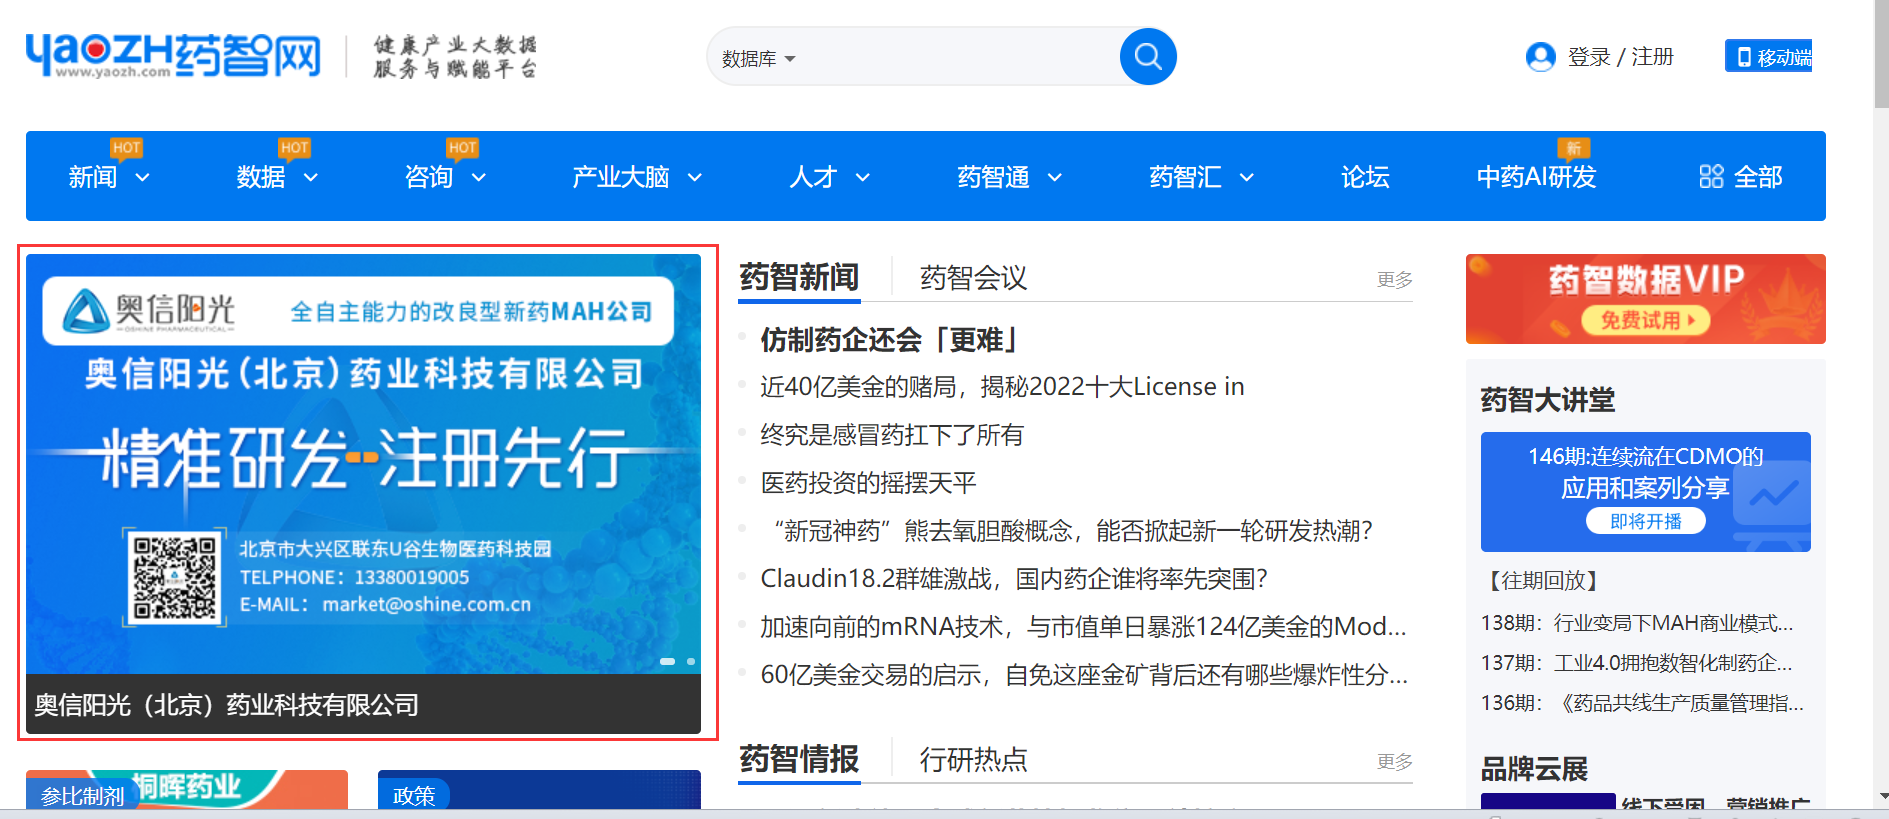The width and height of the screenshot is (1889, 819).
Task: Click the 品牌云展 heading
Action: click(x=1534, y=769)
